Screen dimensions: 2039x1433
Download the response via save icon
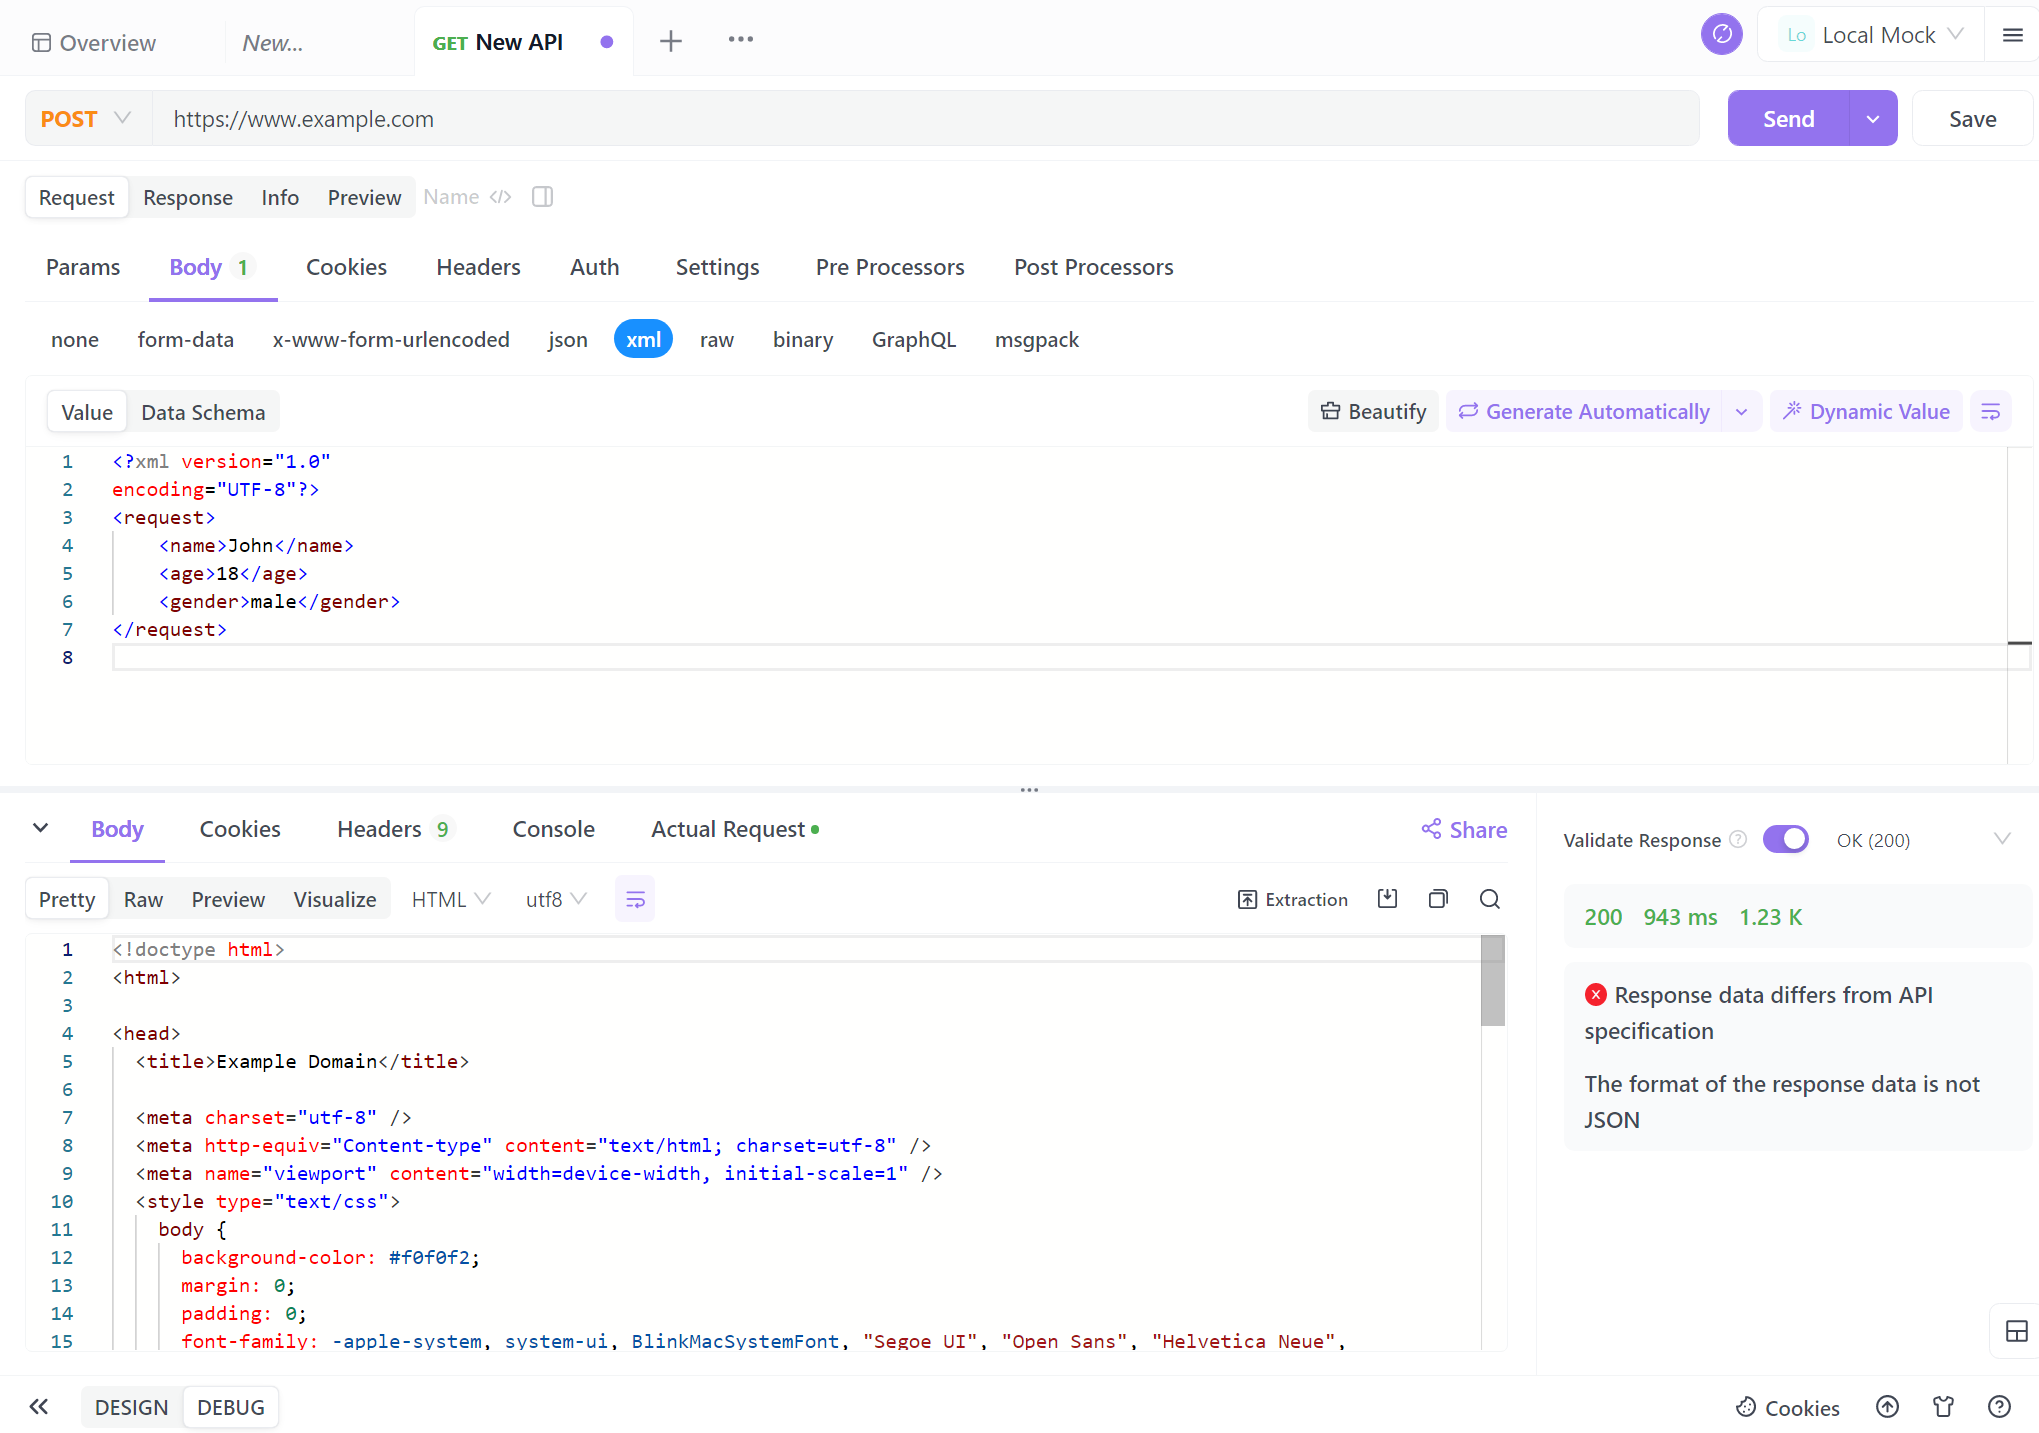tap(1387, 899)
